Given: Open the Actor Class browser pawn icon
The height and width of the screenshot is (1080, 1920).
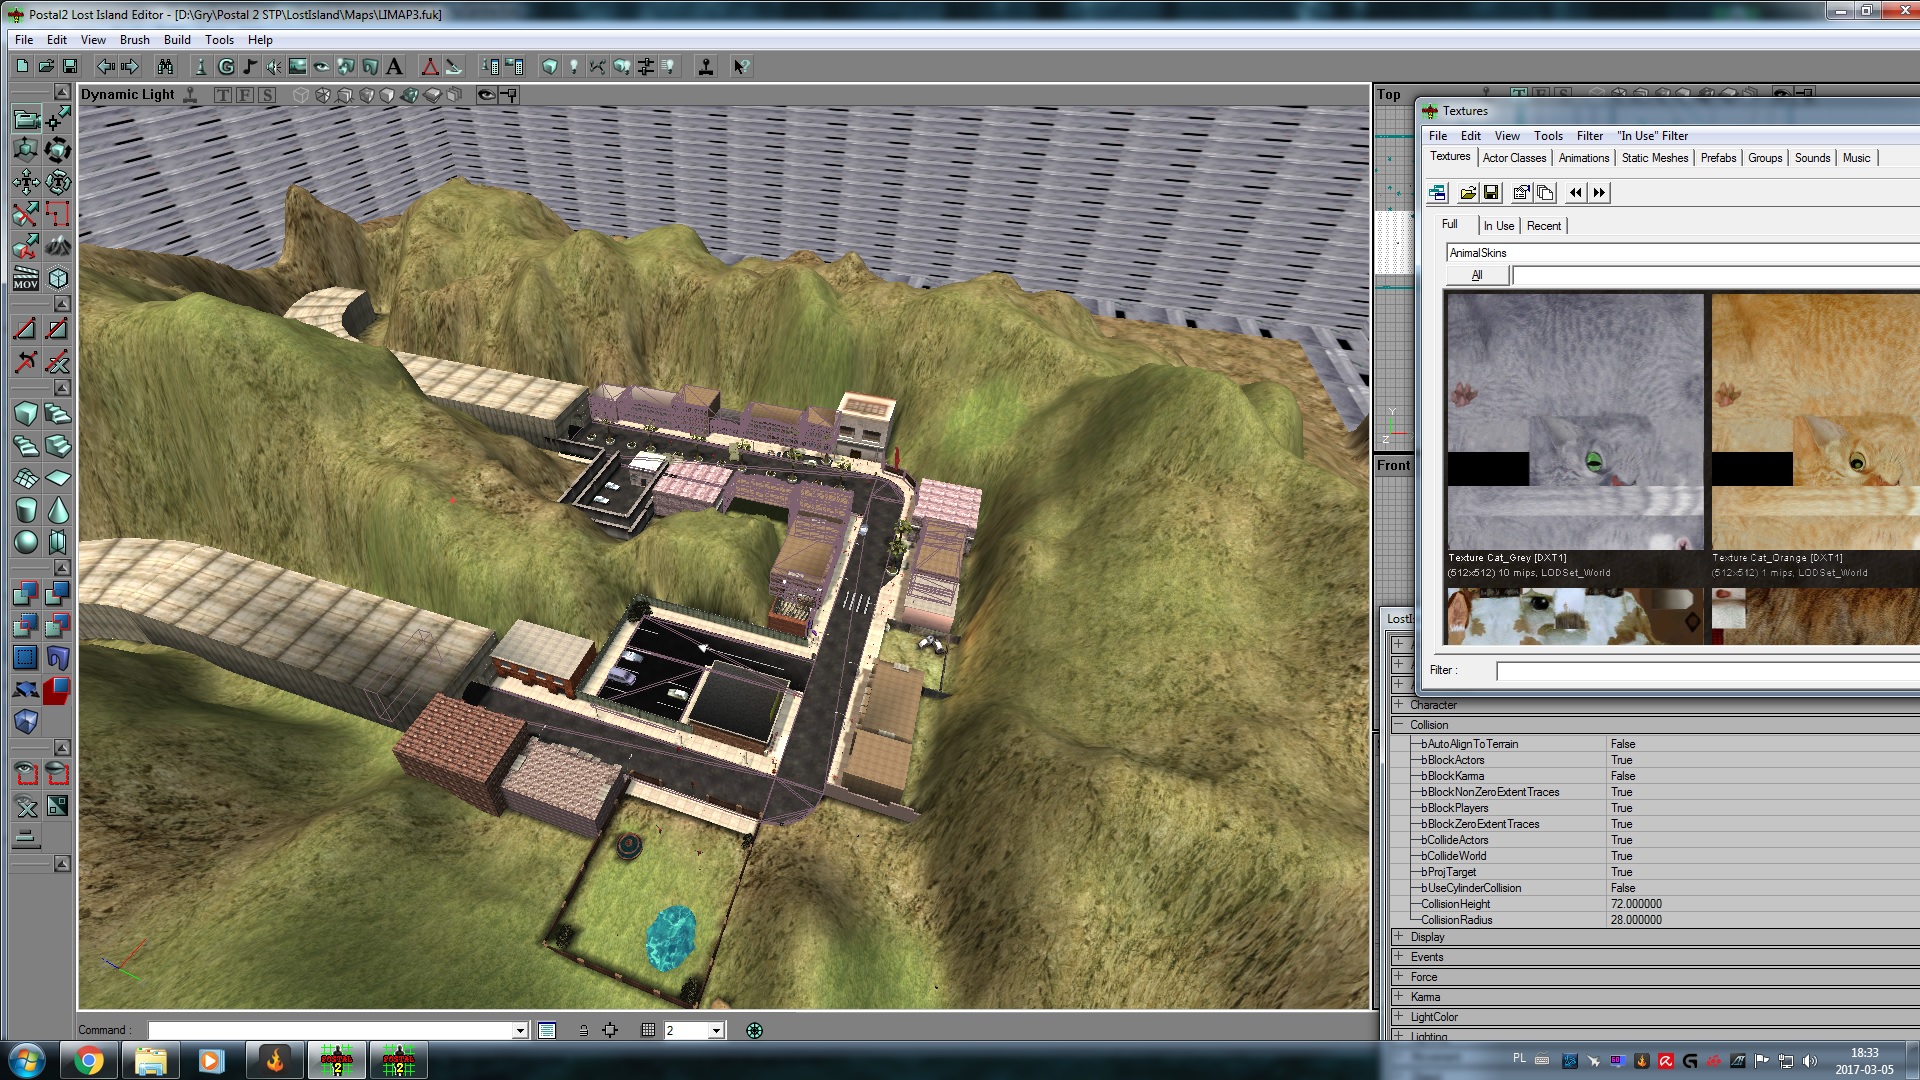Looking at the screenshot, I should (x=201, y=66).
